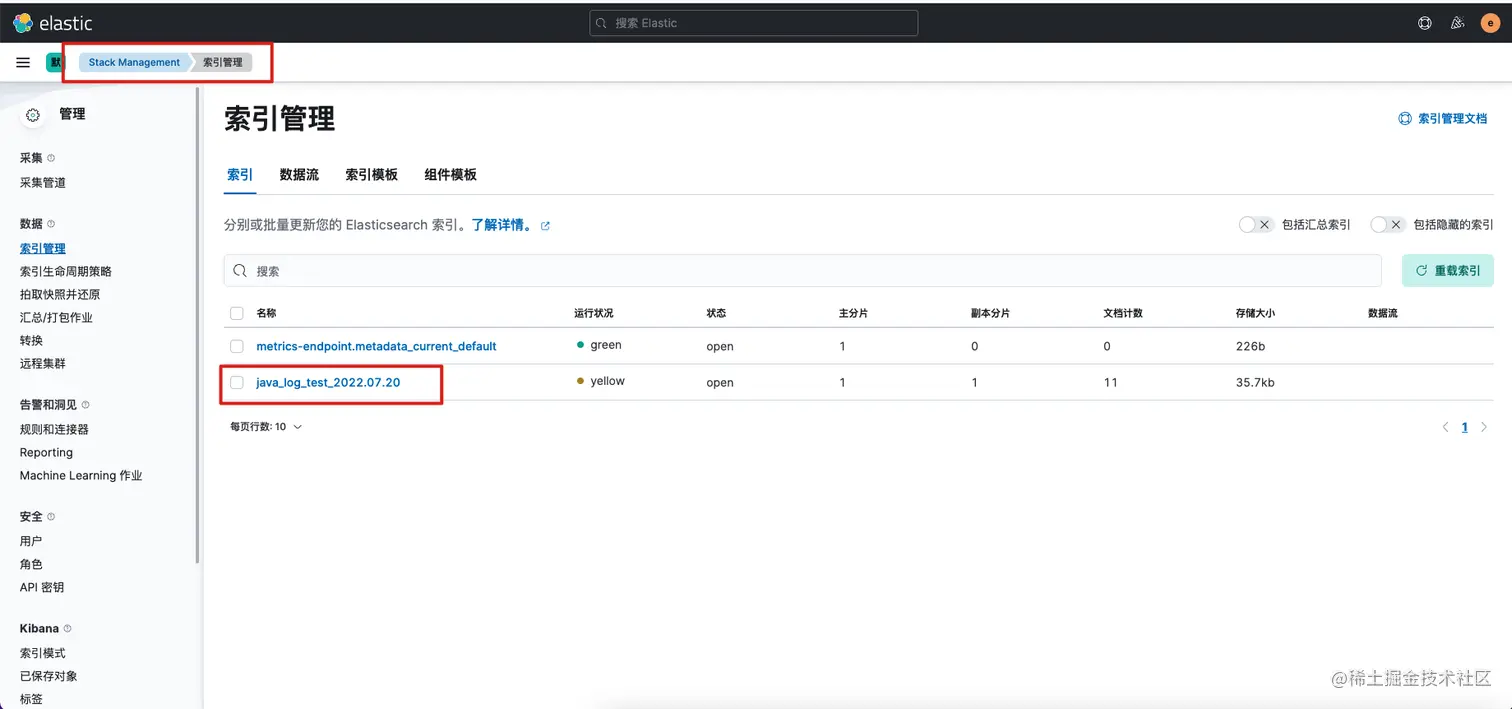Open 标签 in the sidebar
The image size is (1512, 709).
[31, 699]
